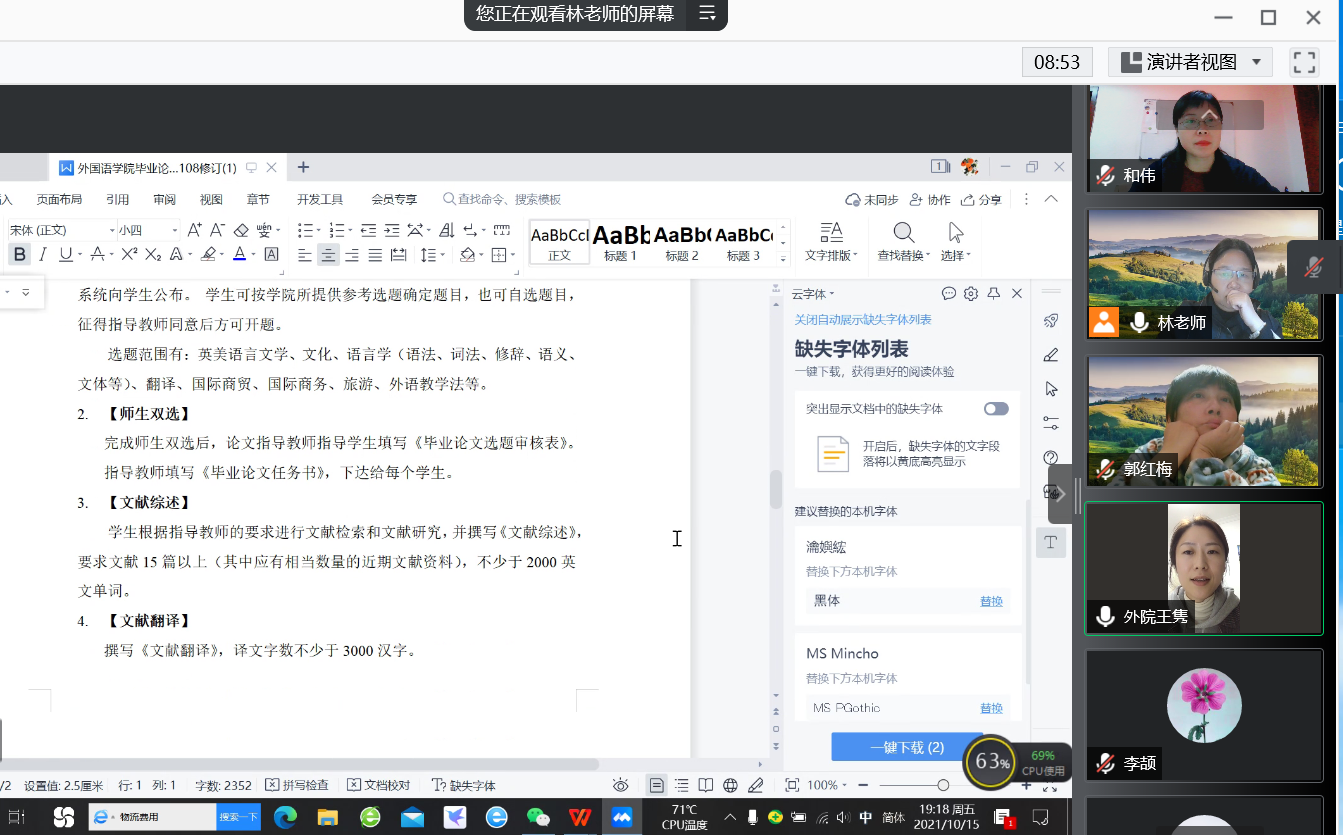Screen dimensions: 1343x835
Task: Click 替换 link next to 黑体
Action: click(x=991, y=601)
